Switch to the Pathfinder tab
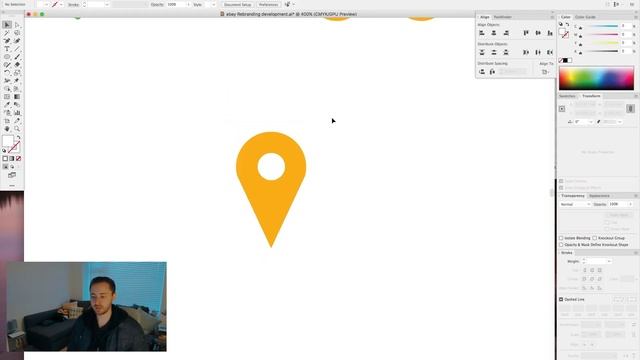The image size is (640, 360). 502,17
